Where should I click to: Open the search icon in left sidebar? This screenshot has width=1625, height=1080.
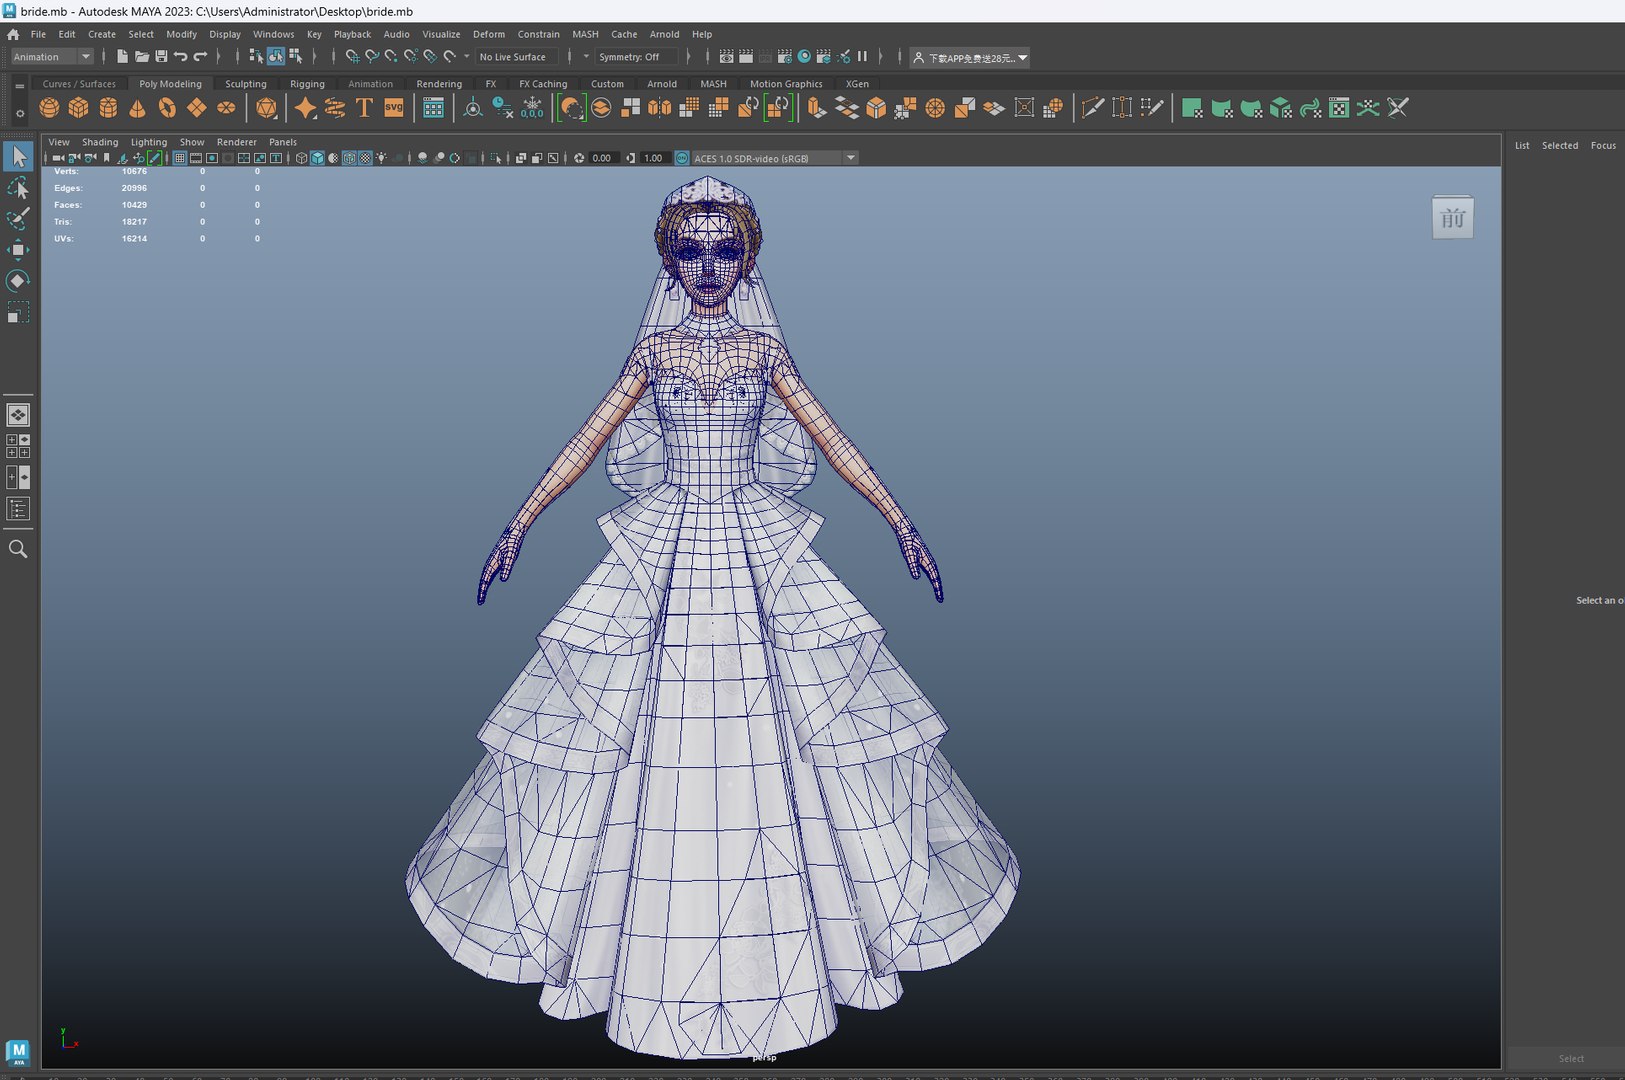pos(18,549)
